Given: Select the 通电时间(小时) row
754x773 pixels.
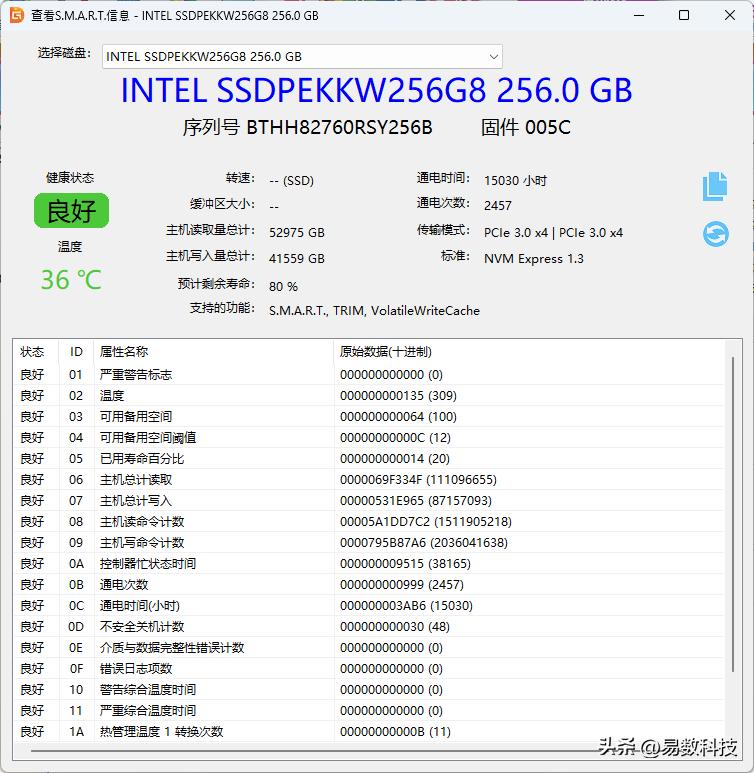Looking at the screenshot, I should 369,605.
